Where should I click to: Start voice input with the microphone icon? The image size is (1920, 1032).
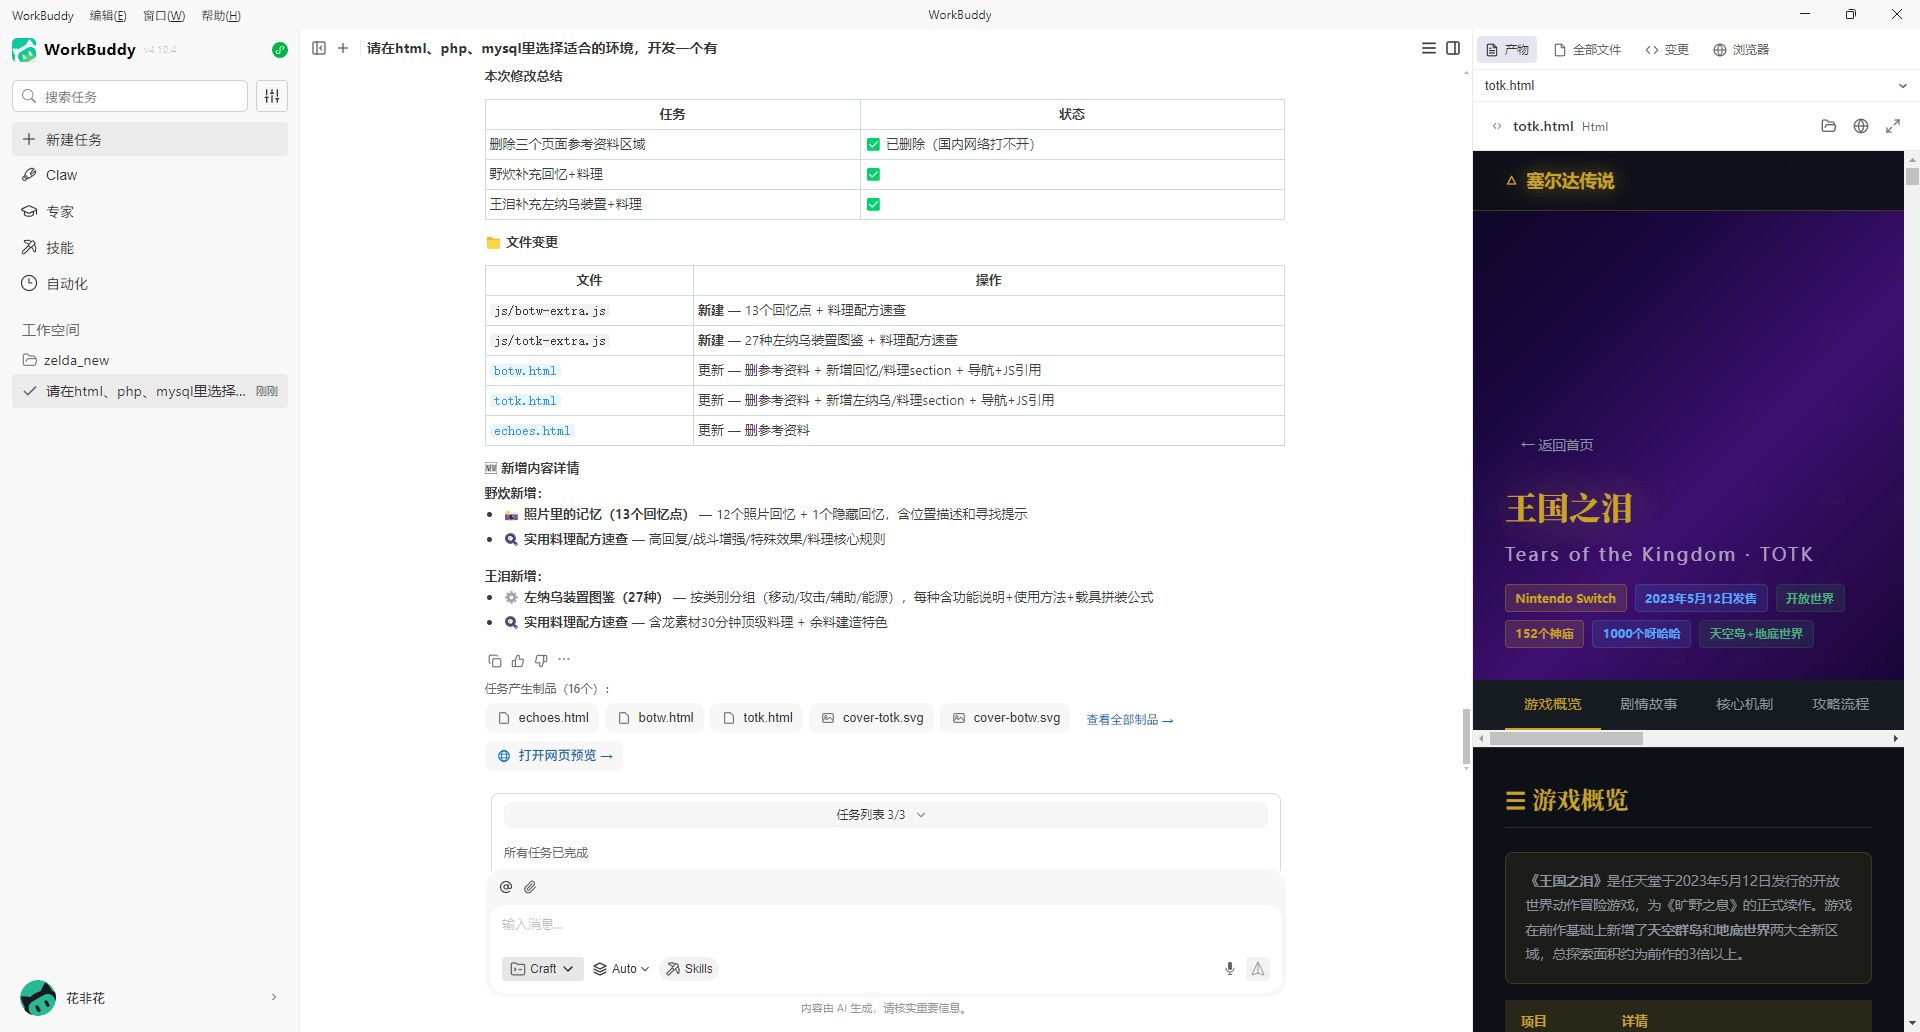[1229, 969]
